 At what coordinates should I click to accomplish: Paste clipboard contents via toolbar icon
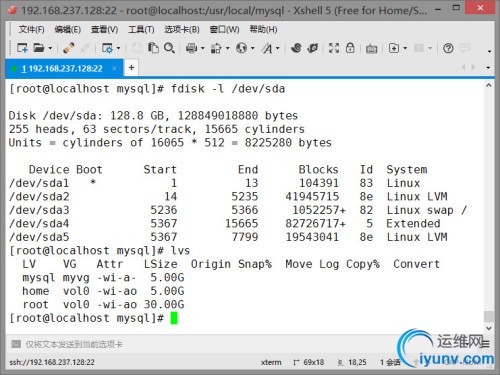(x=153, y=48)
